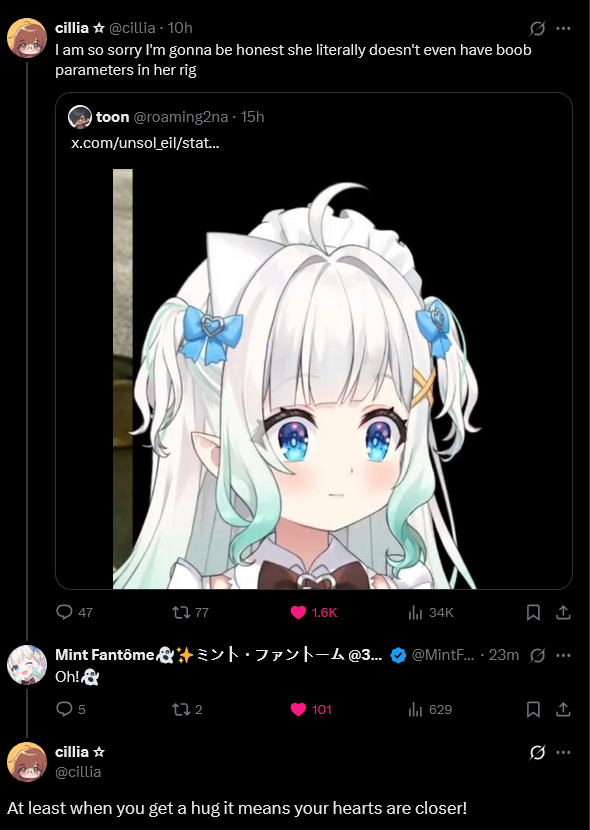View analytics showing 34K views
The image size is (590, 830).
click(x=431, y=612)
